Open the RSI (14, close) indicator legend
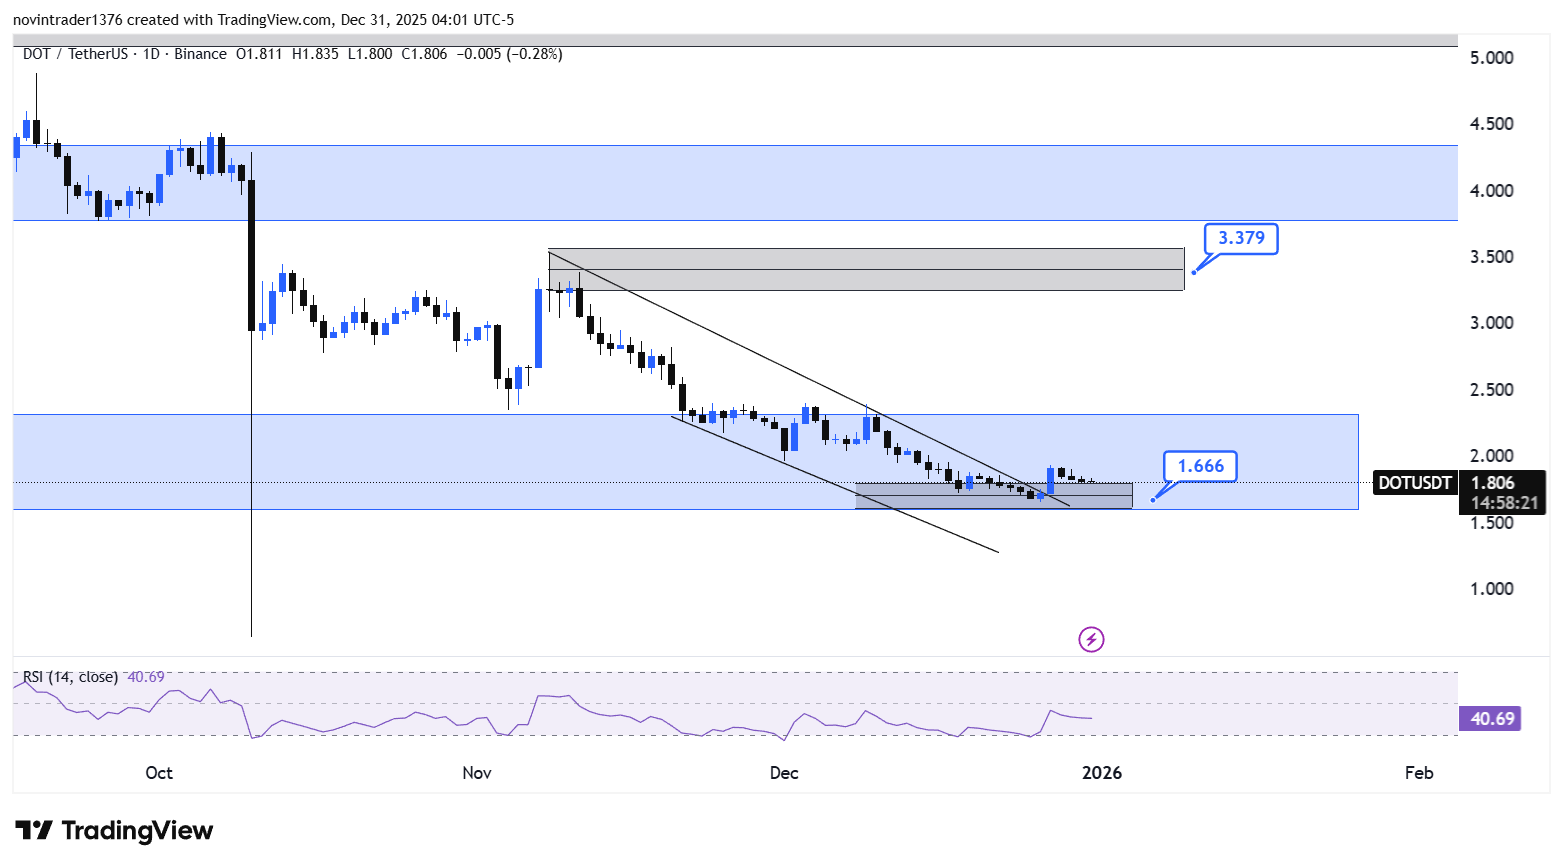 pyautogui.click(x=70, y=677)
